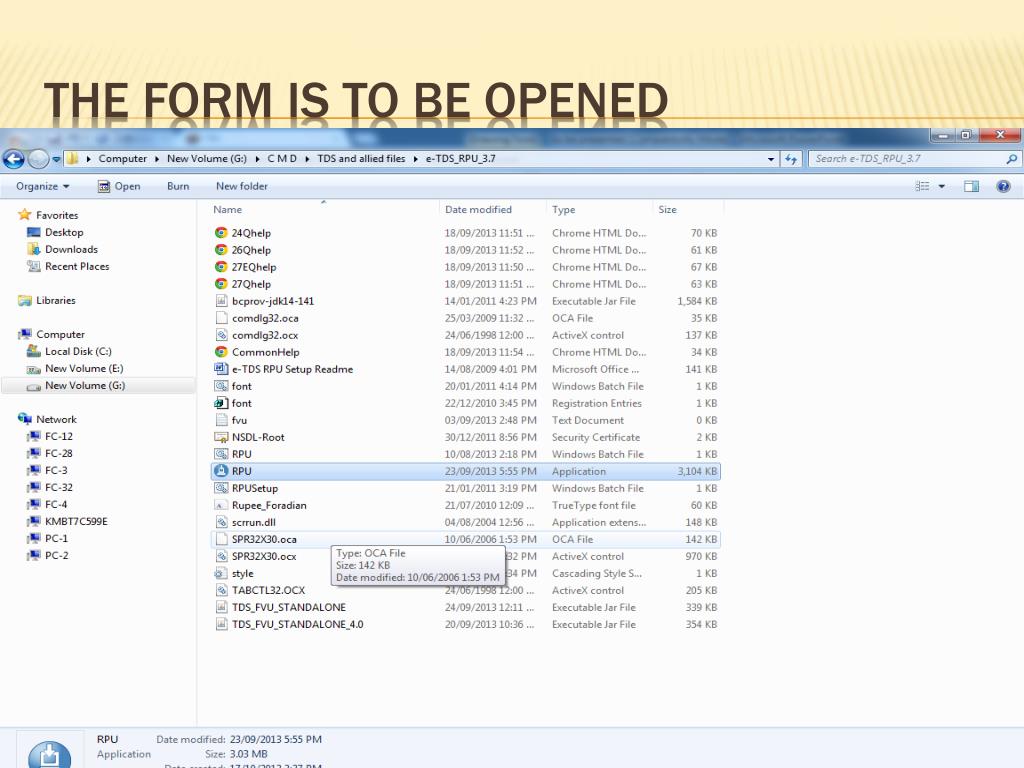
Task: Select NSDL-Root certificate icon
Action: 221,437
